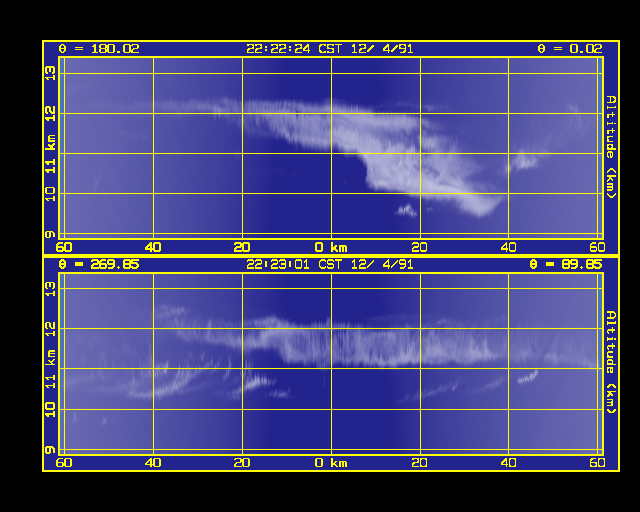Click the "10" altitude tick in the bottom panel

point(50,410)
